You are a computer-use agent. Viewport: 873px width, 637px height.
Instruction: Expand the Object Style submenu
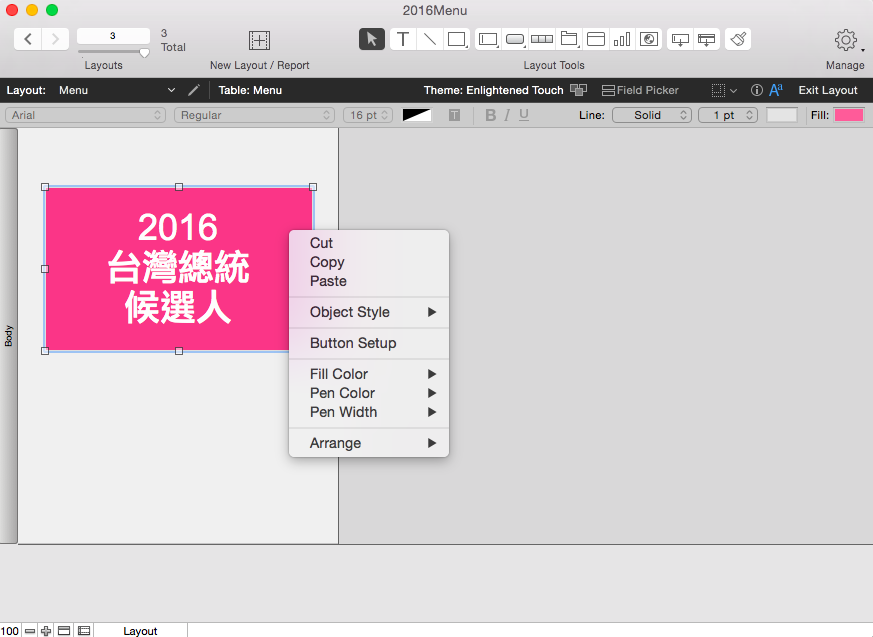[369, 312]
